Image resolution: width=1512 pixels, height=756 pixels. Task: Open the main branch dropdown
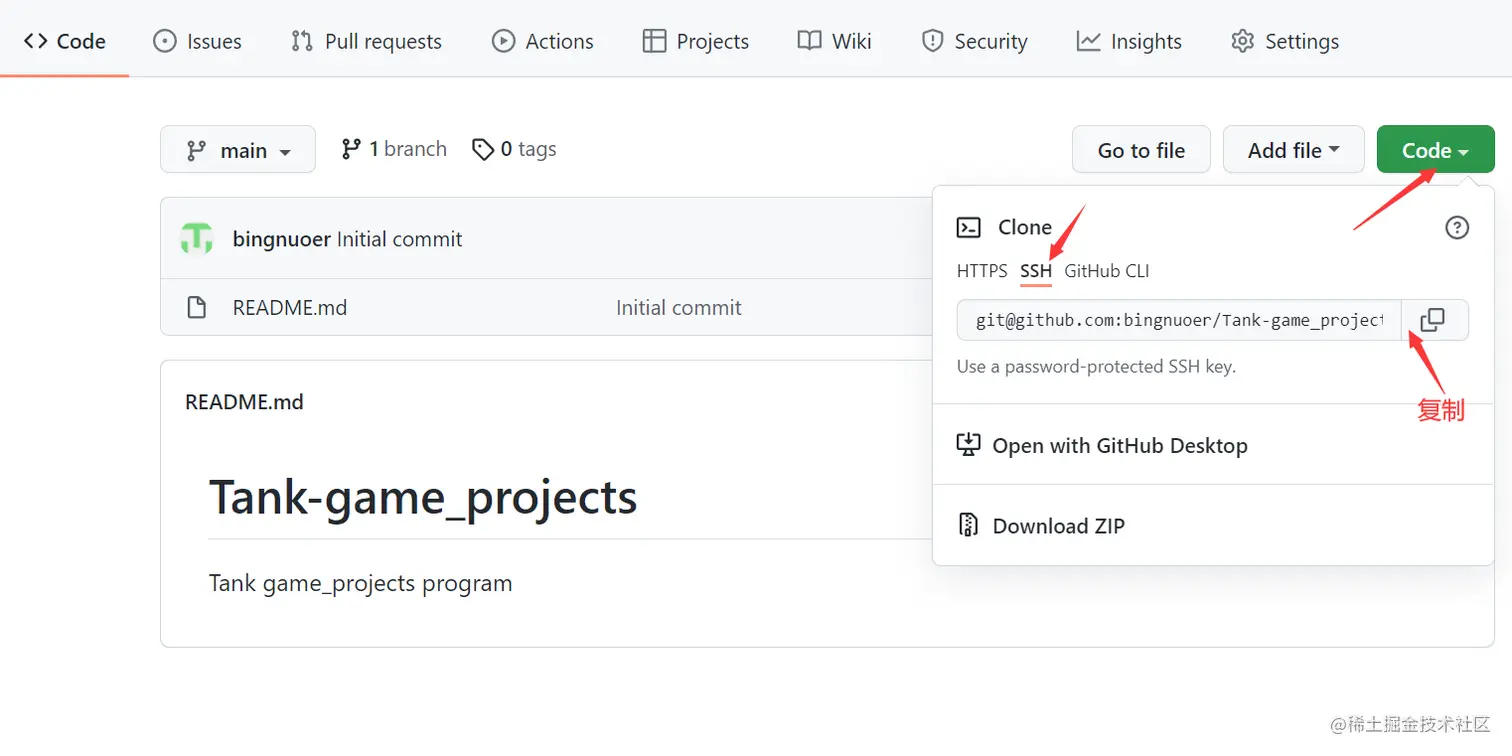click(238, 150)
